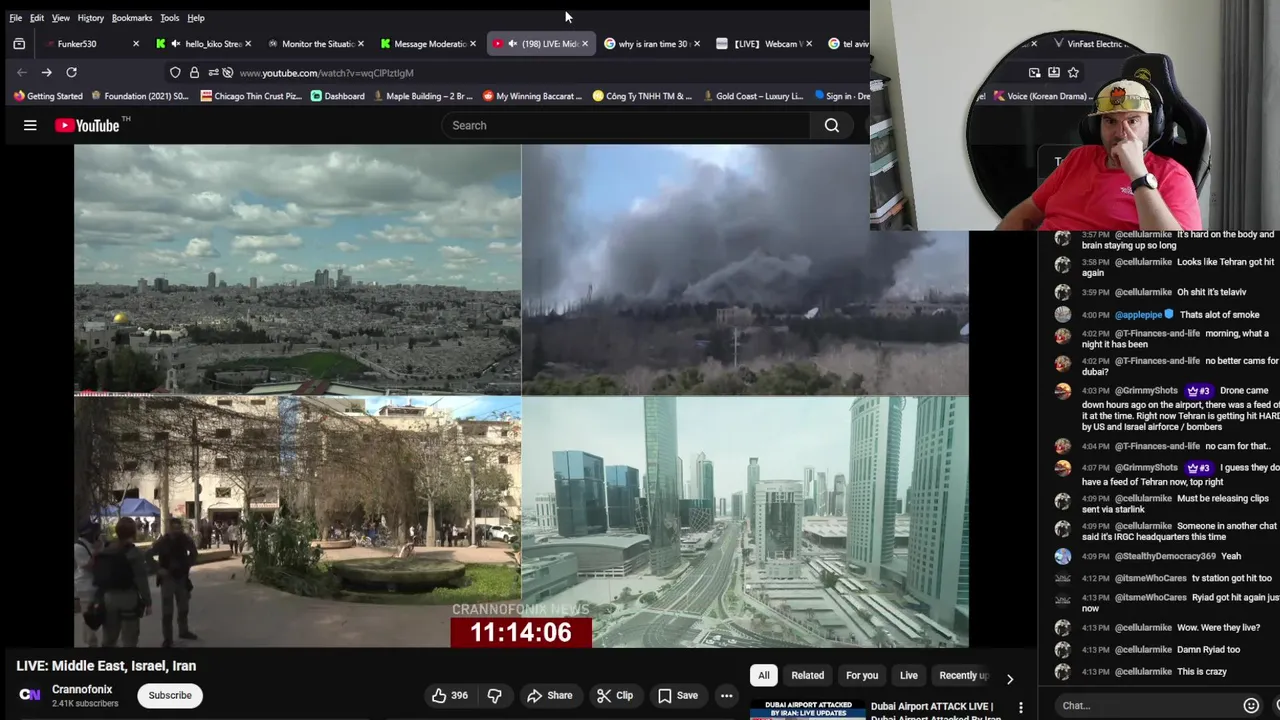Unmute the hello_kiko tab speaker icon
1280x720 pixels.
[x=176, y=44]
